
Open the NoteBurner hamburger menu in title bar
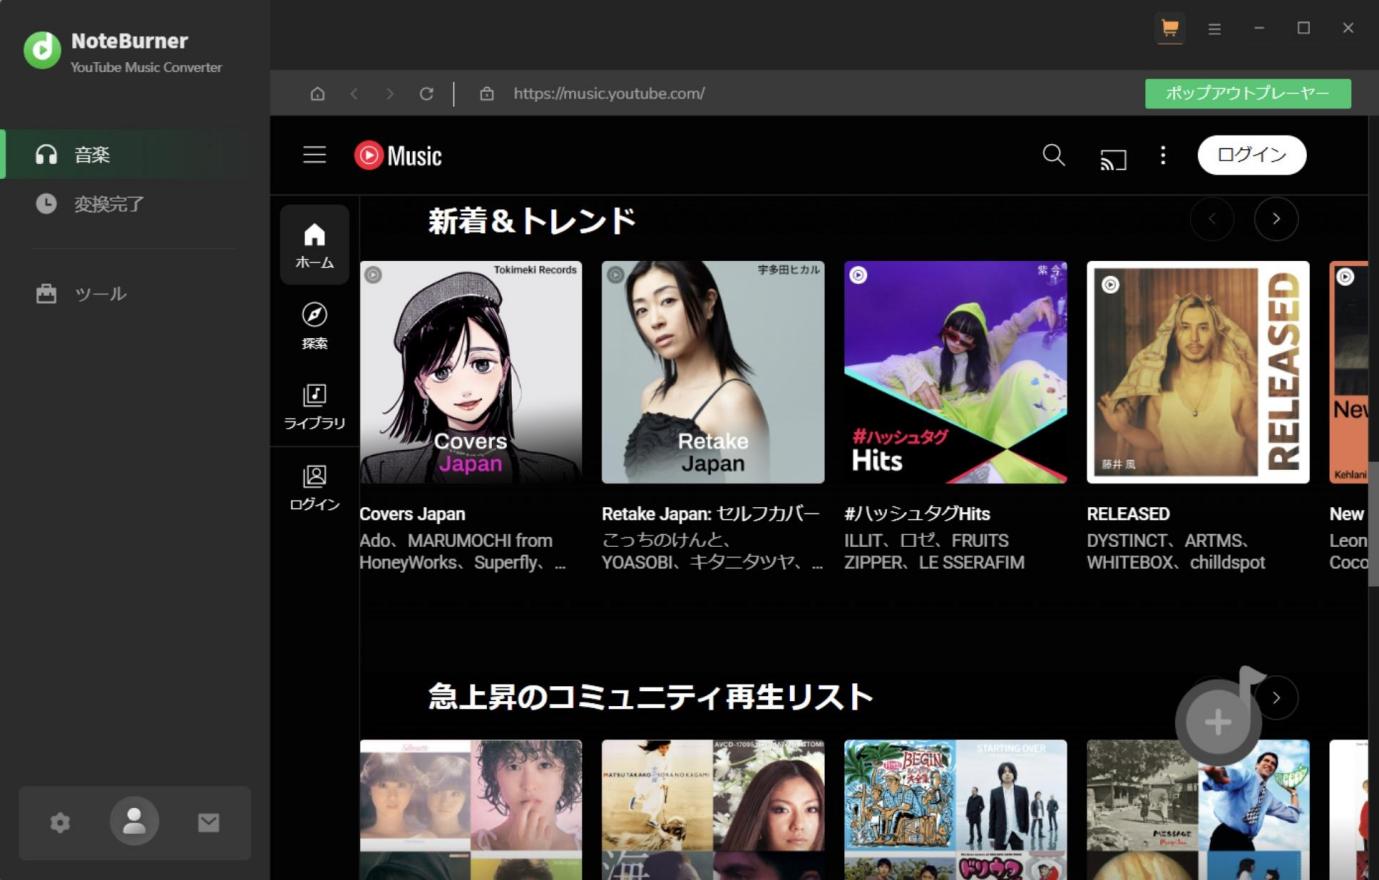[x=1214, y=29]
